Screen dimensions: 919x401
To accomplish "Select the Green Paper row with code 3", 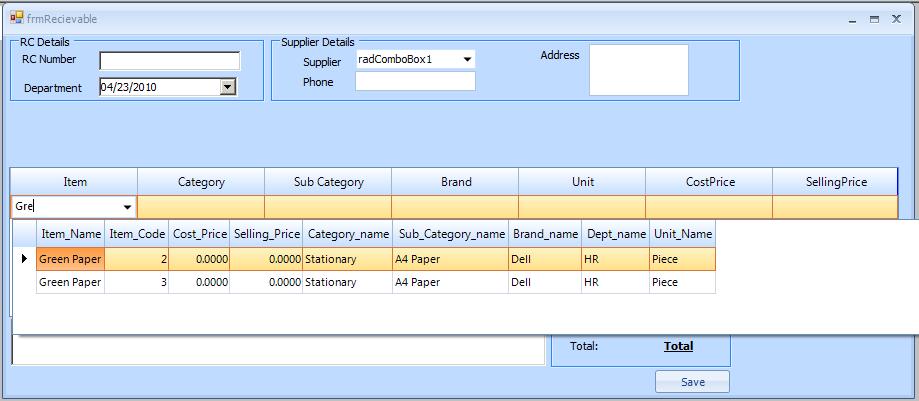I will 71,282.
